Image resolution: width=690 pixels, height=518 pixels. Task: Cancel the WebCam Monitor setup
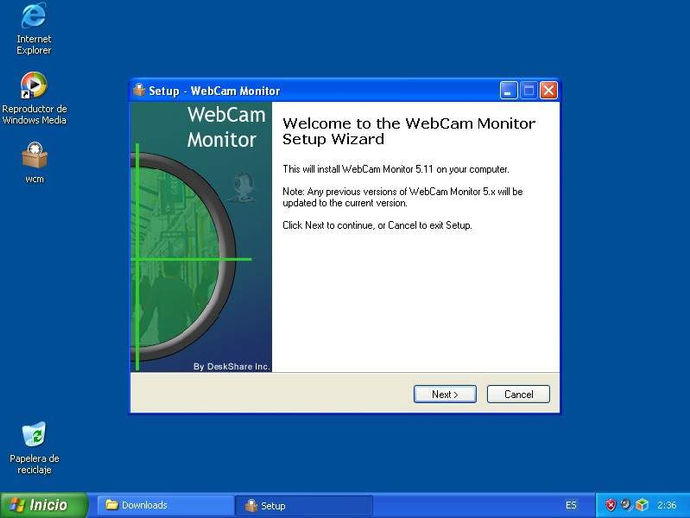[518, 394]
